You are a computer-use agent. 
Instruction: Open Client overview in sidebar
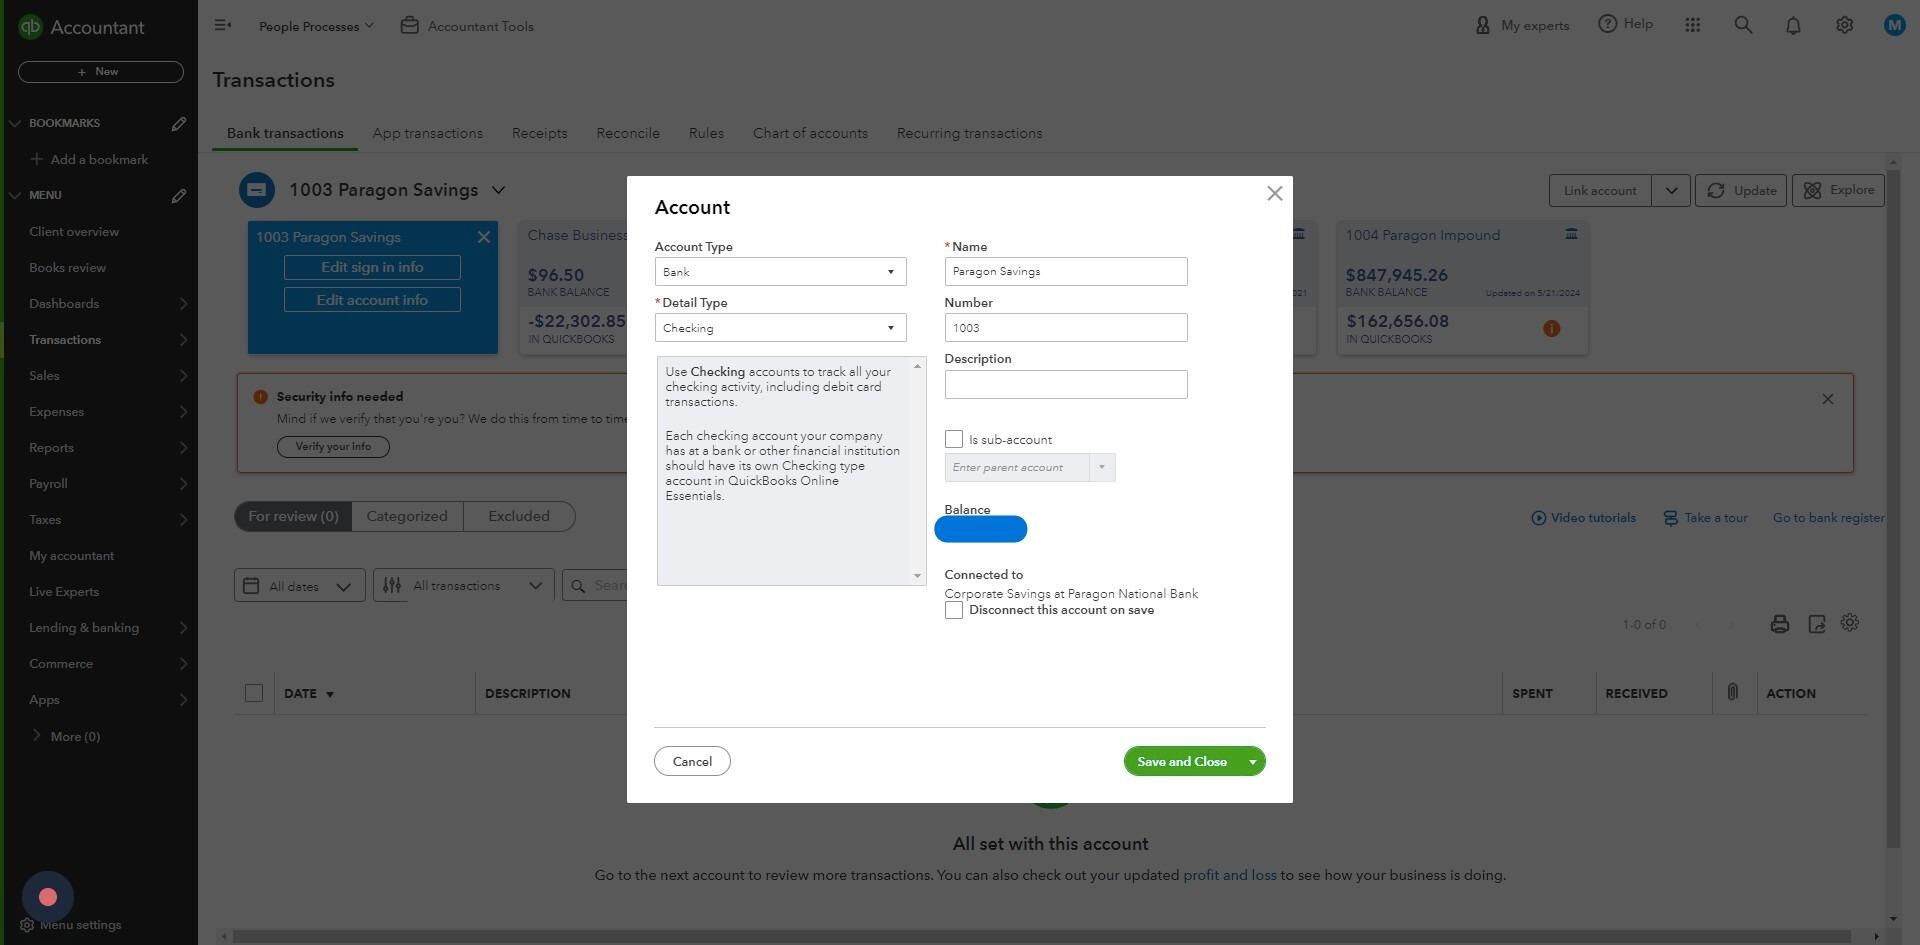(74, 232)
